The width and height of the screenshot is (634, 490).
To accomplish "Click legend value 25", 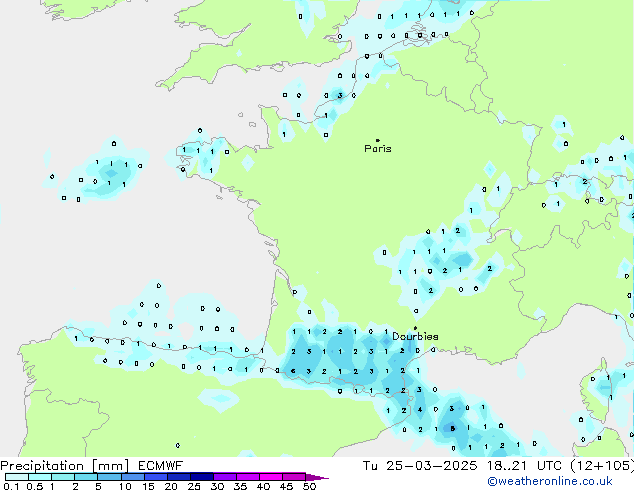I will (x=194, y=486).
